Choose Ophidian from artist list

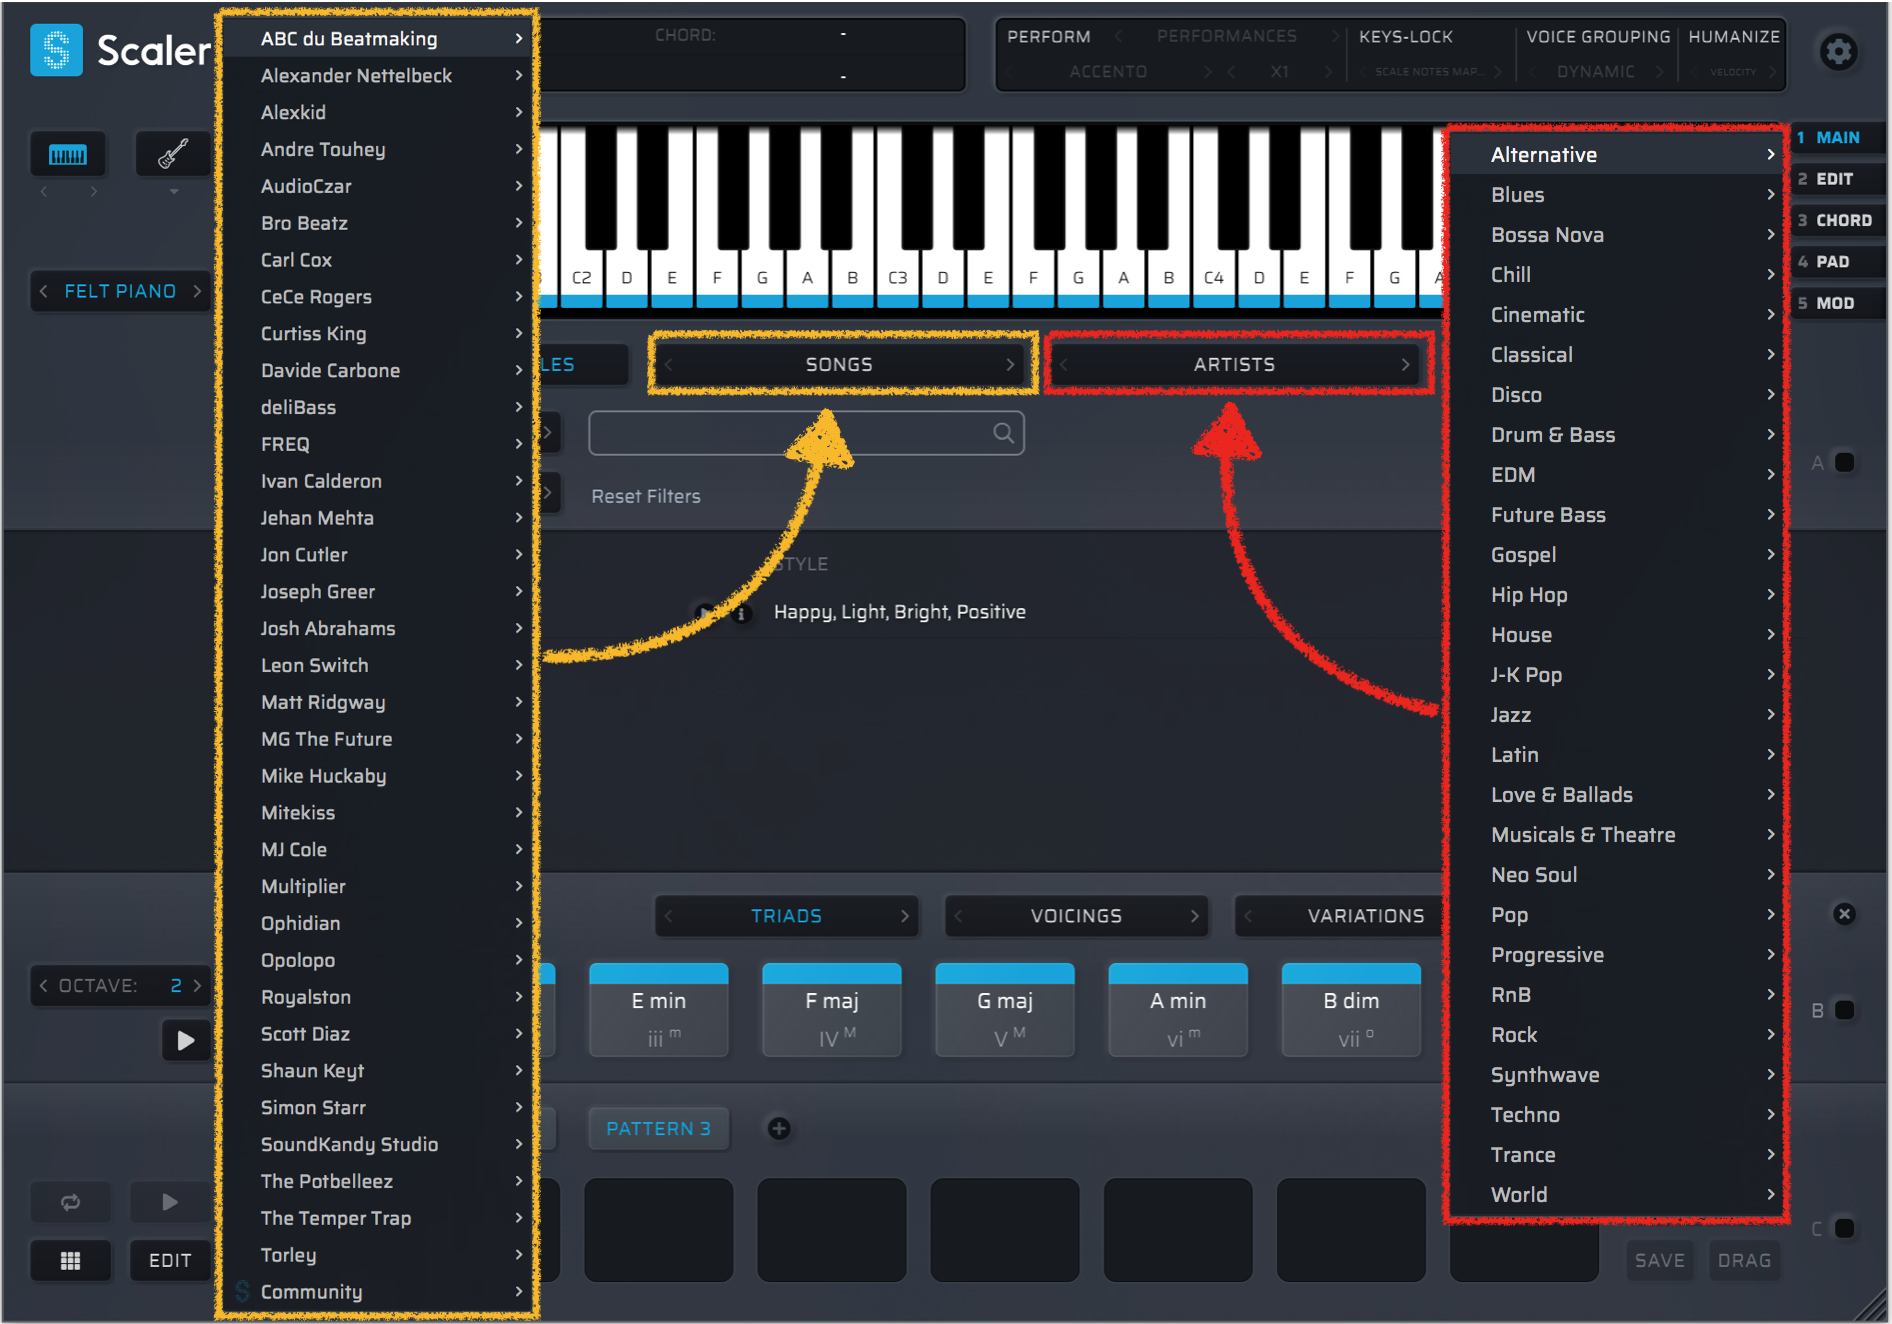coord(378,923)
